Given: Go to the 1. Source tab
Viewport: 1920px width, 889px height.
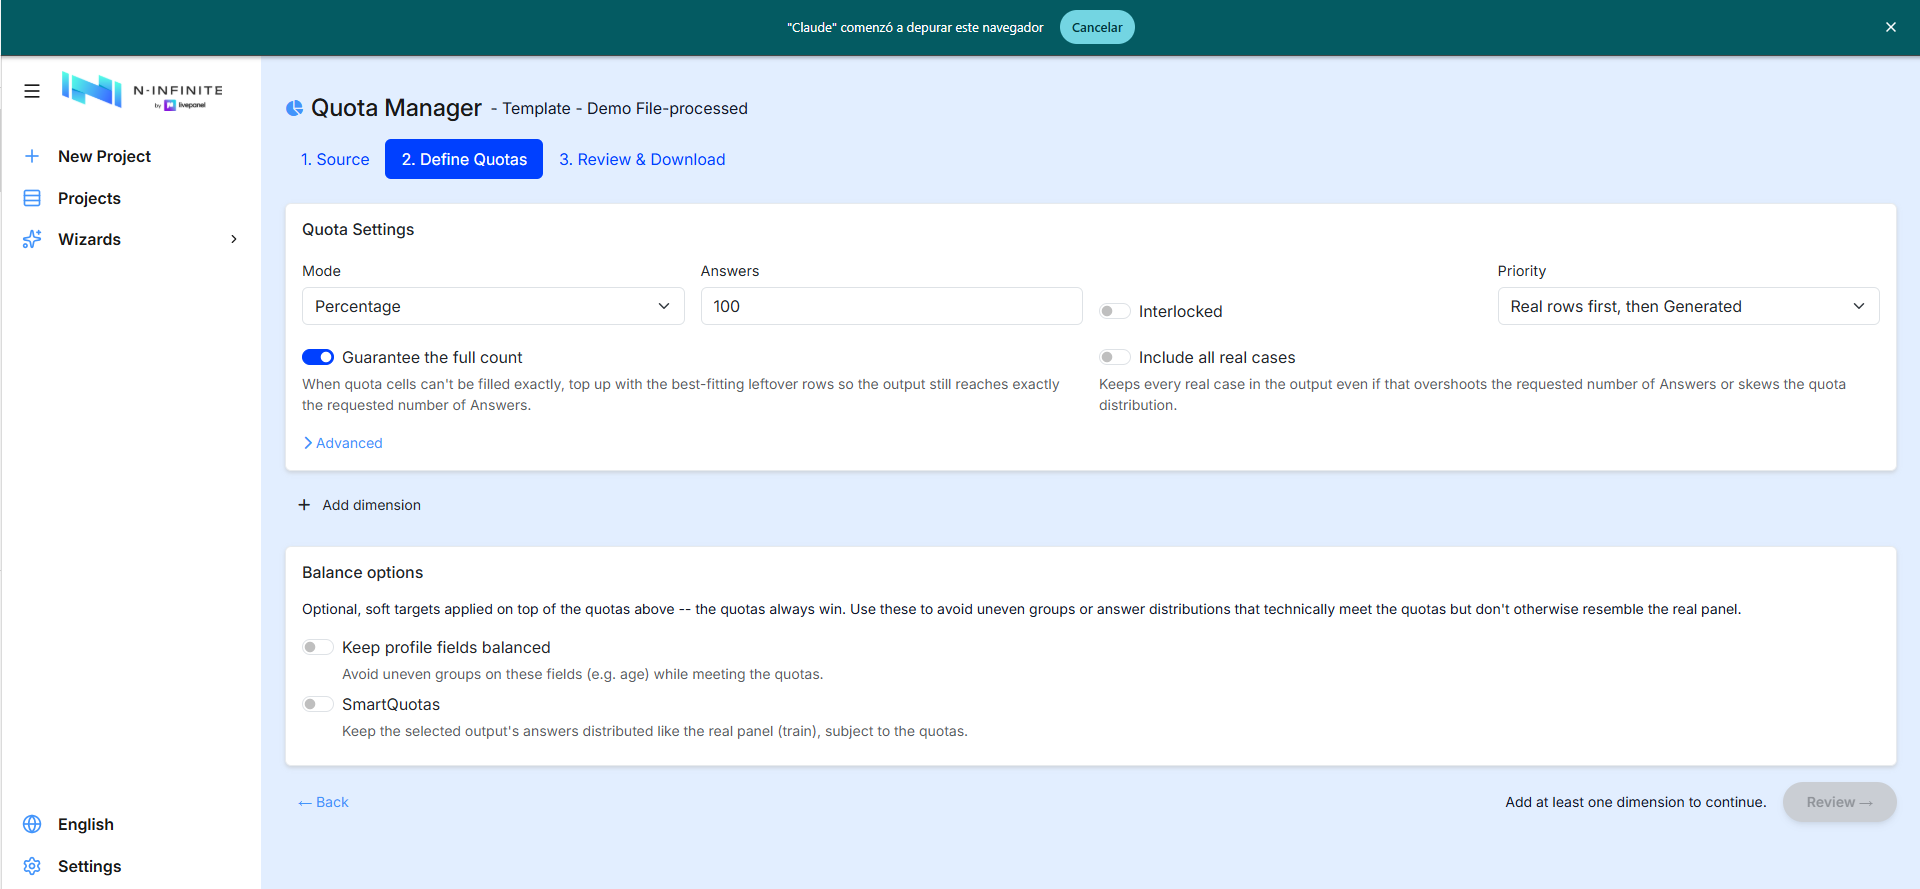Looking at the screenshot, I should coord(335,159).
